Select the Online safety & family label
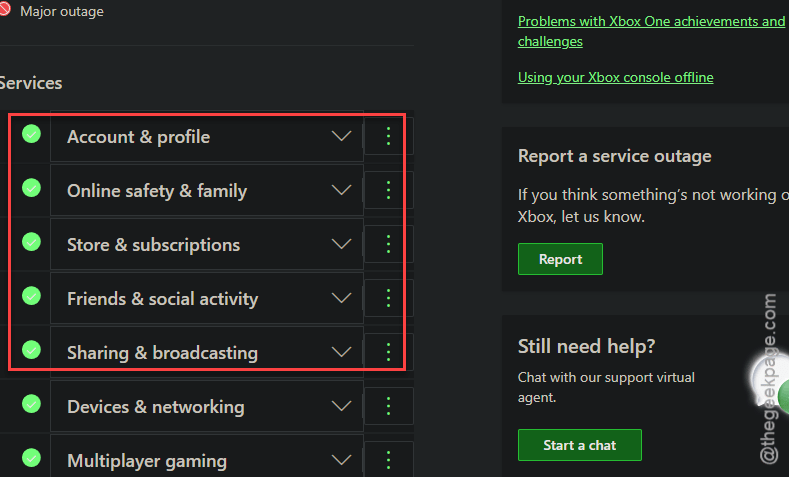The width and height of the screenshot is (789, 477). (157, 191)
